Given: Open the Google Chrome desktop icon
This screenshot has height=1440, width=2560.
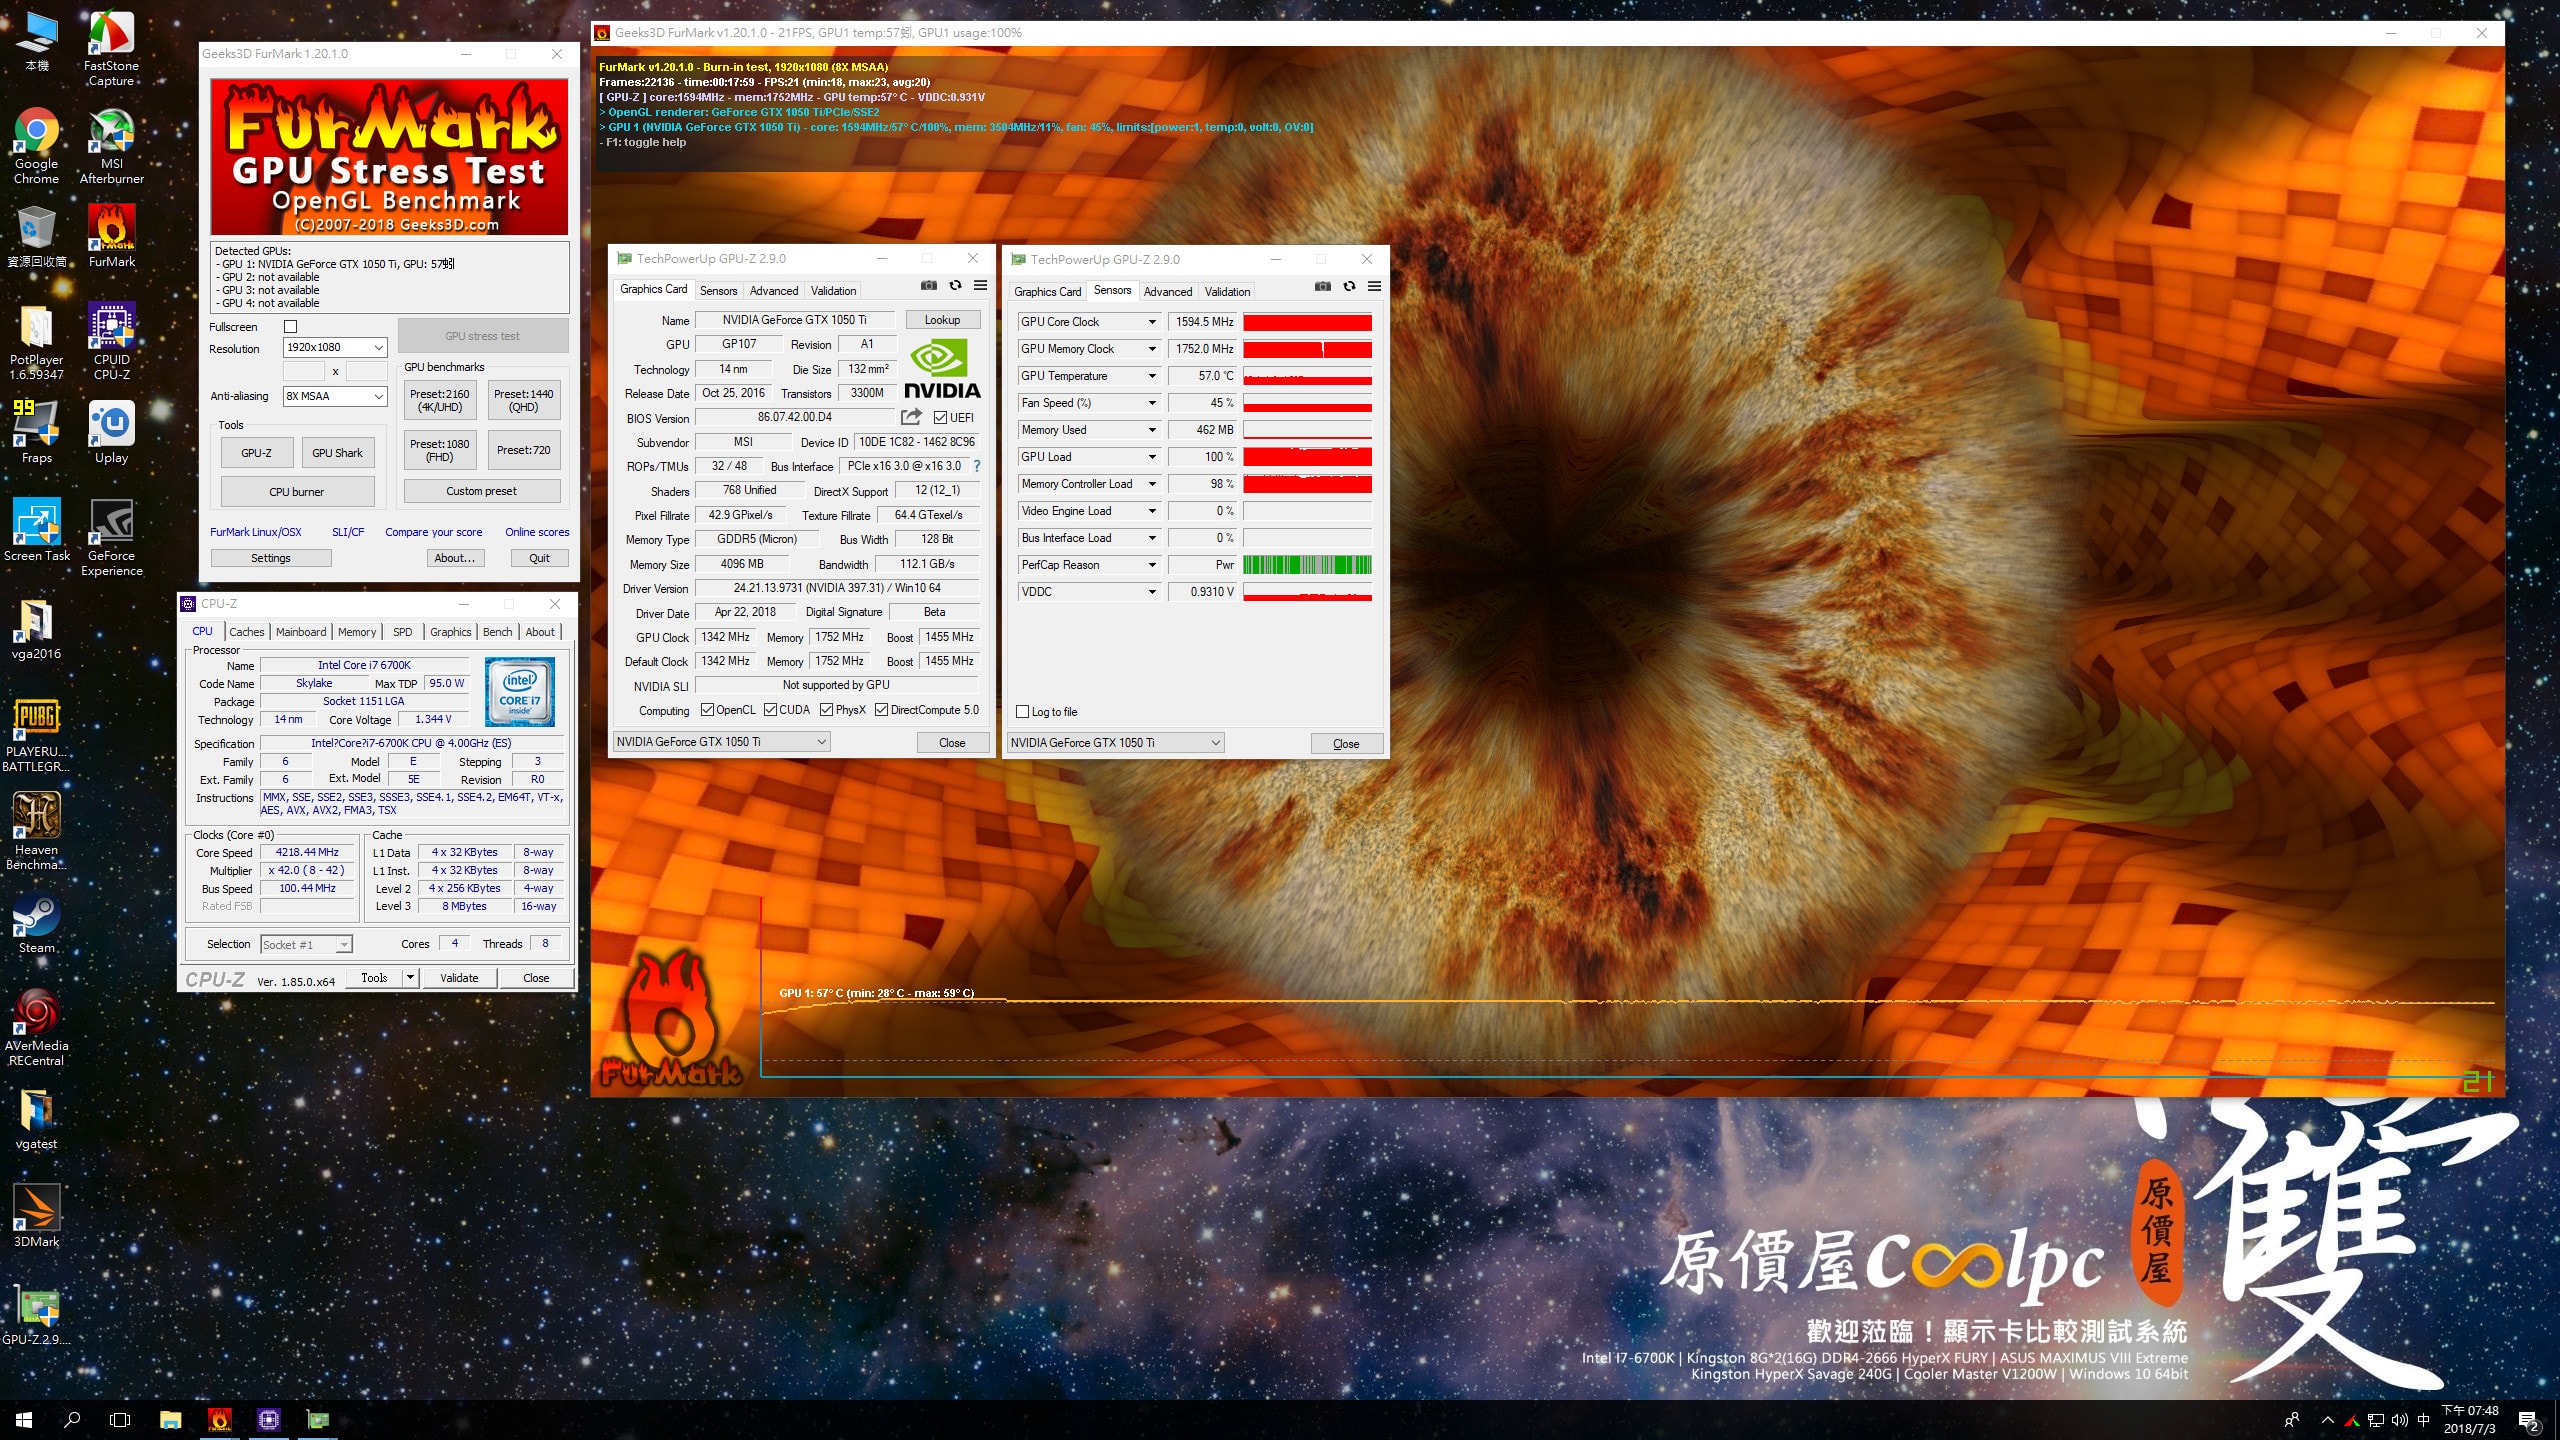Looking at the screenshot, I should [x=36, y=146].
